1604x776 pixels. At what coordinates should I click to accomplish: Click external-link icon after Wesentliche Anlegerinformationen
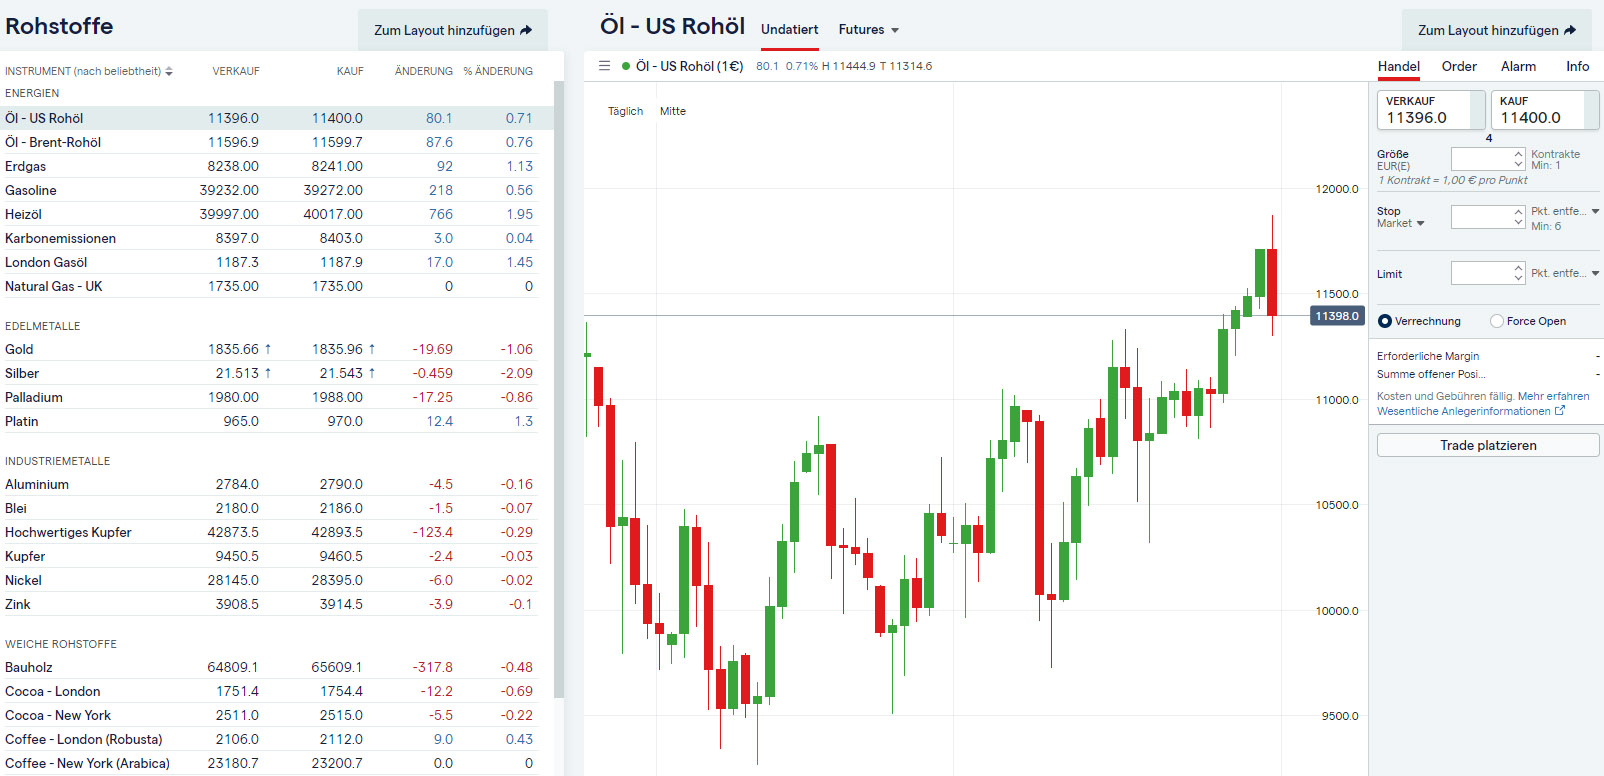(x=1560, y=411)
